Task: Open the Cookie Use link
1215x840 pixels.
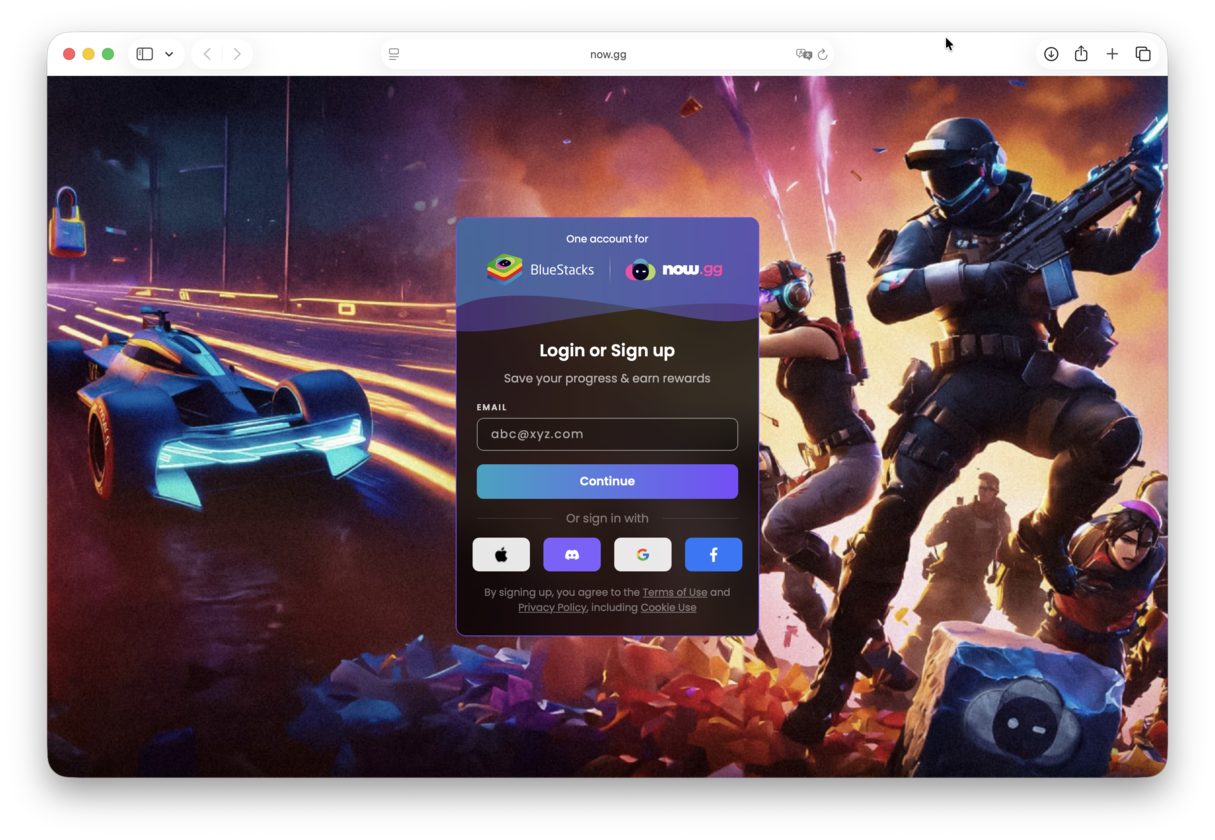Action: (x=668, y=607)
